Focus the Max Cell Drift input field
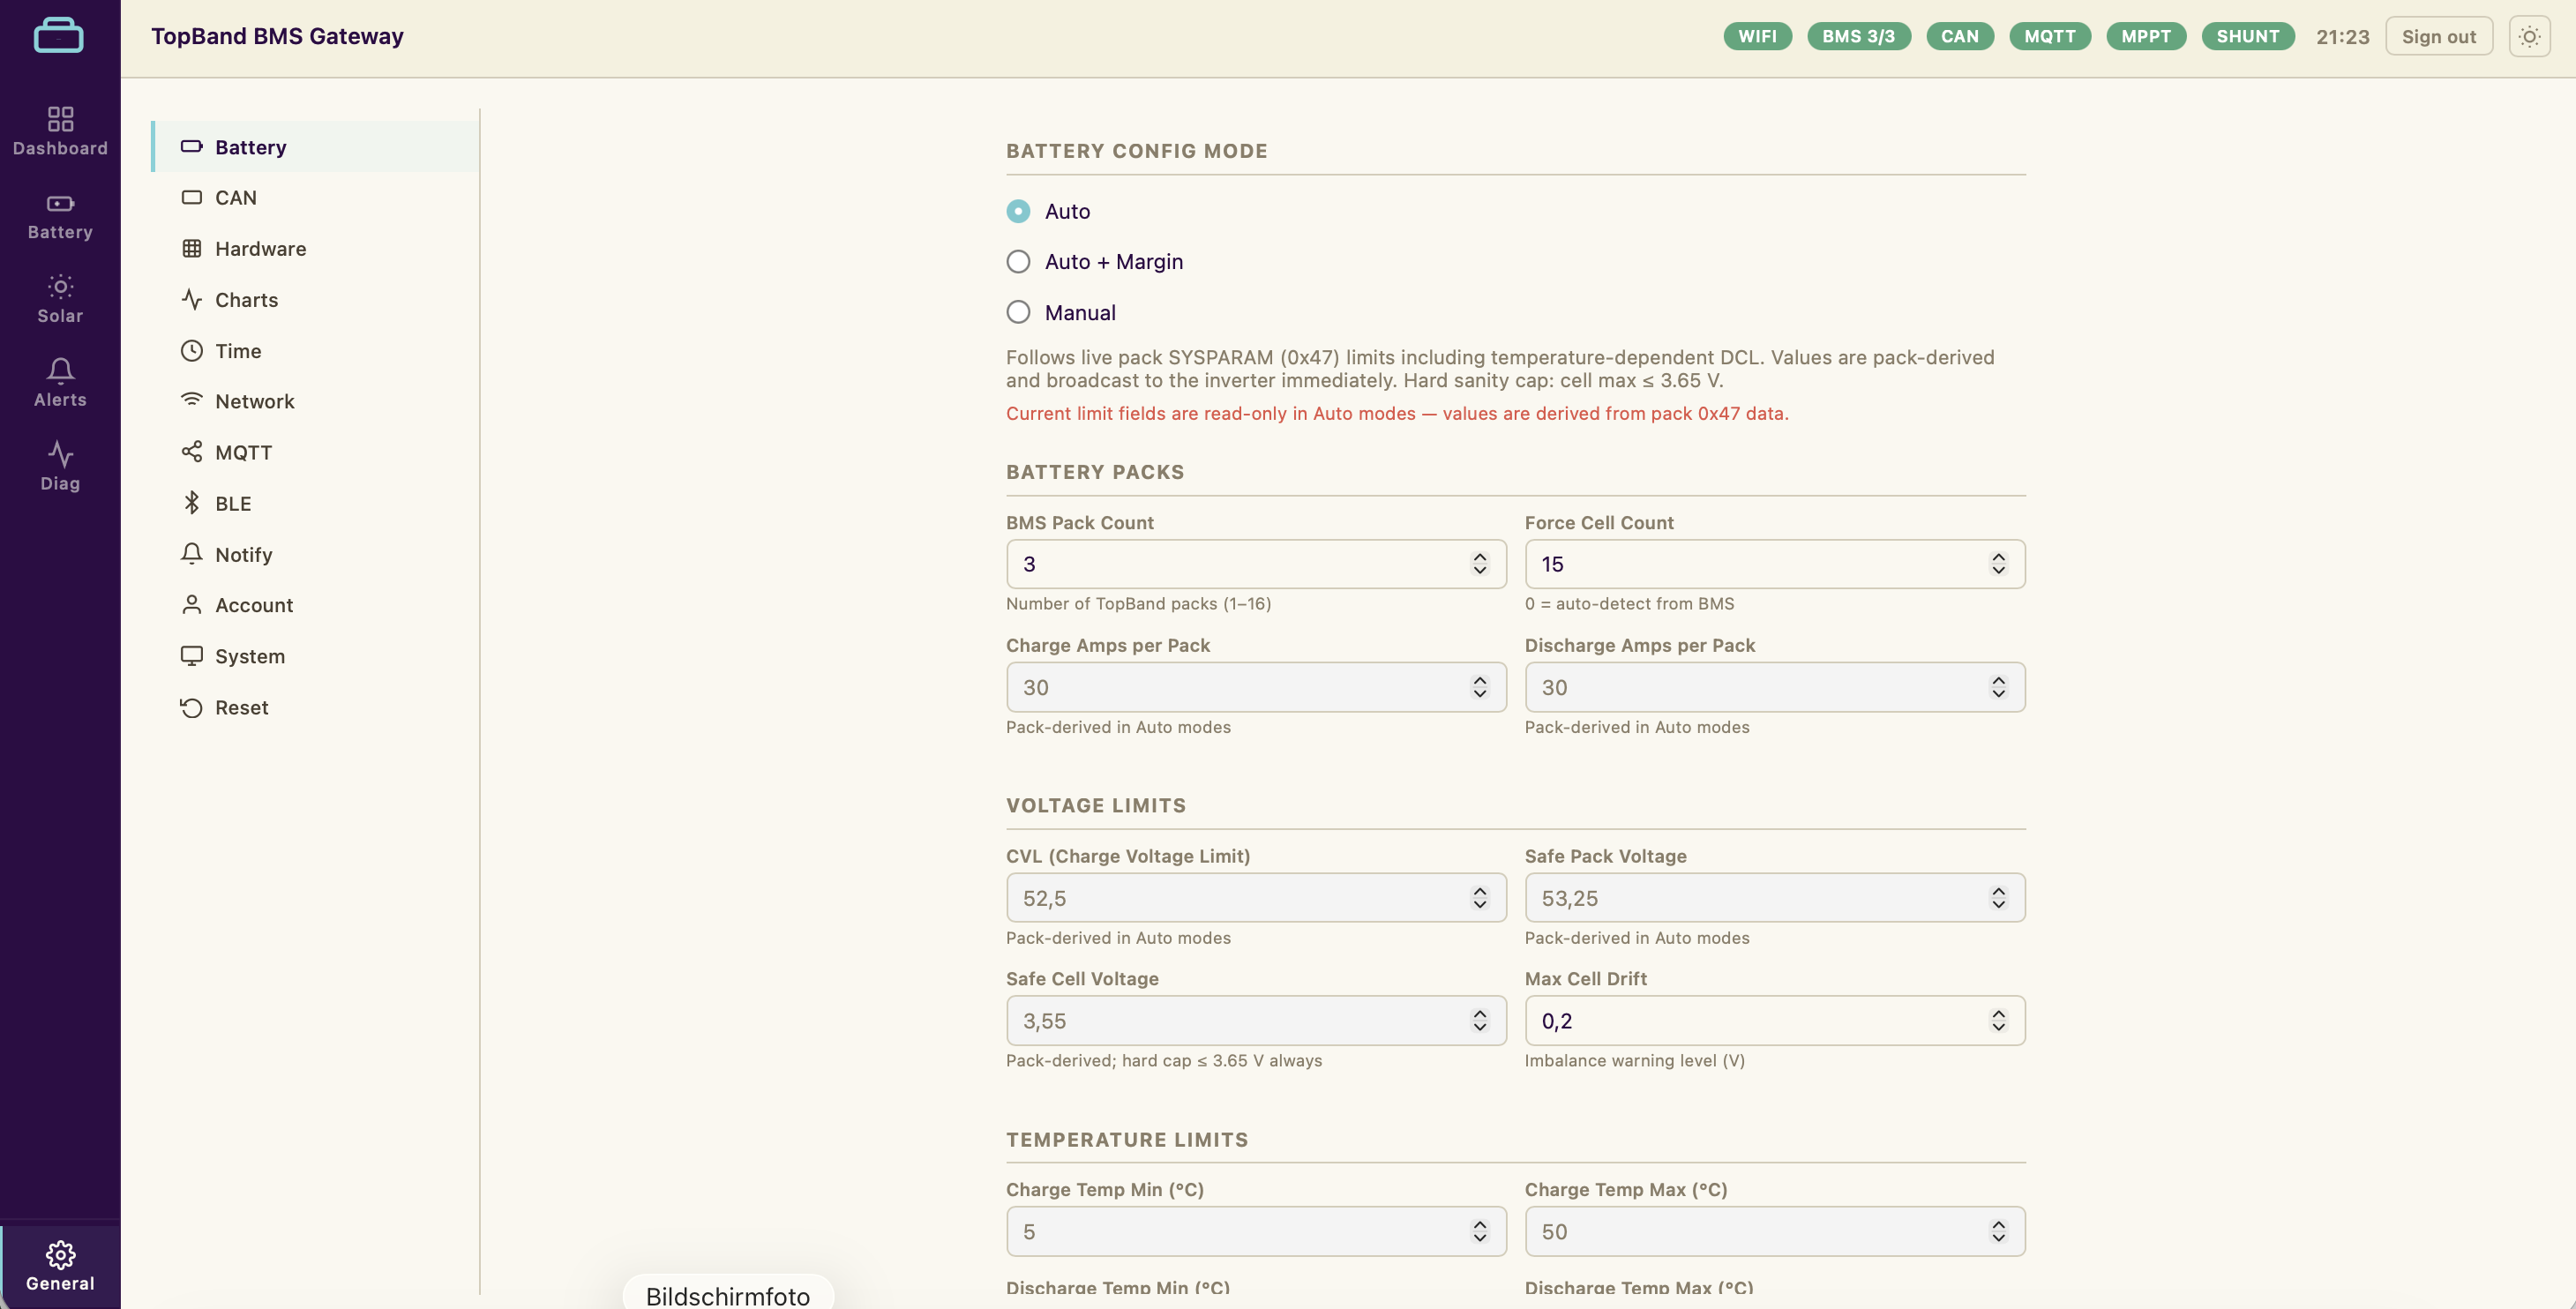Image resolution: width=2576 pixels, height=1309 pixels. pyautogui.click(x=1775, y=1020)
